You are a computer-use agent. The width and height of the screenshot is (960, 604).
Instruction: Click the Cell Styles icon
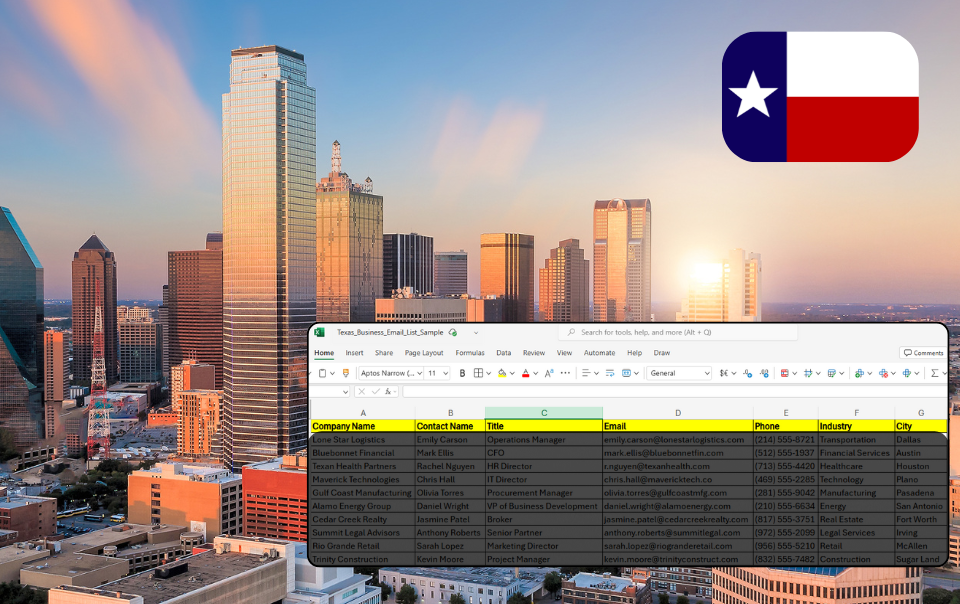(831, 373)
